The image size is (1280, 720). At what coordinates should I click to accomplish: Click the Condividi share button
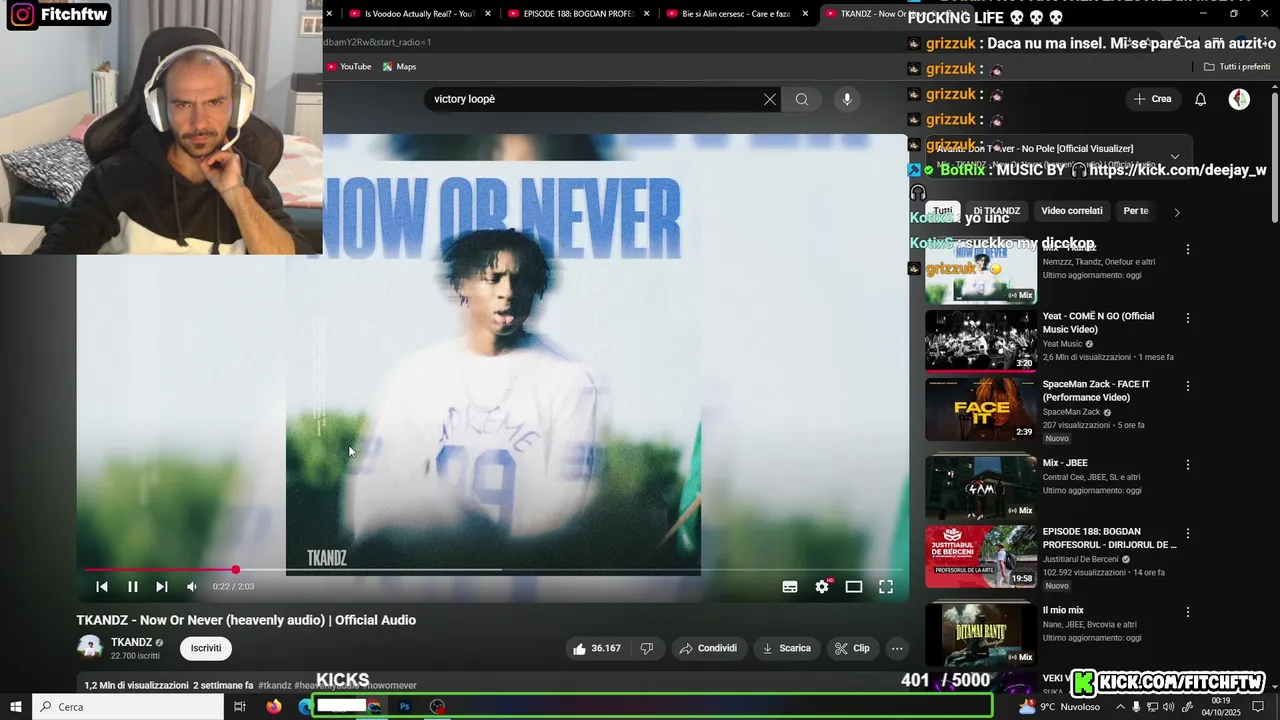coord(708,648)
